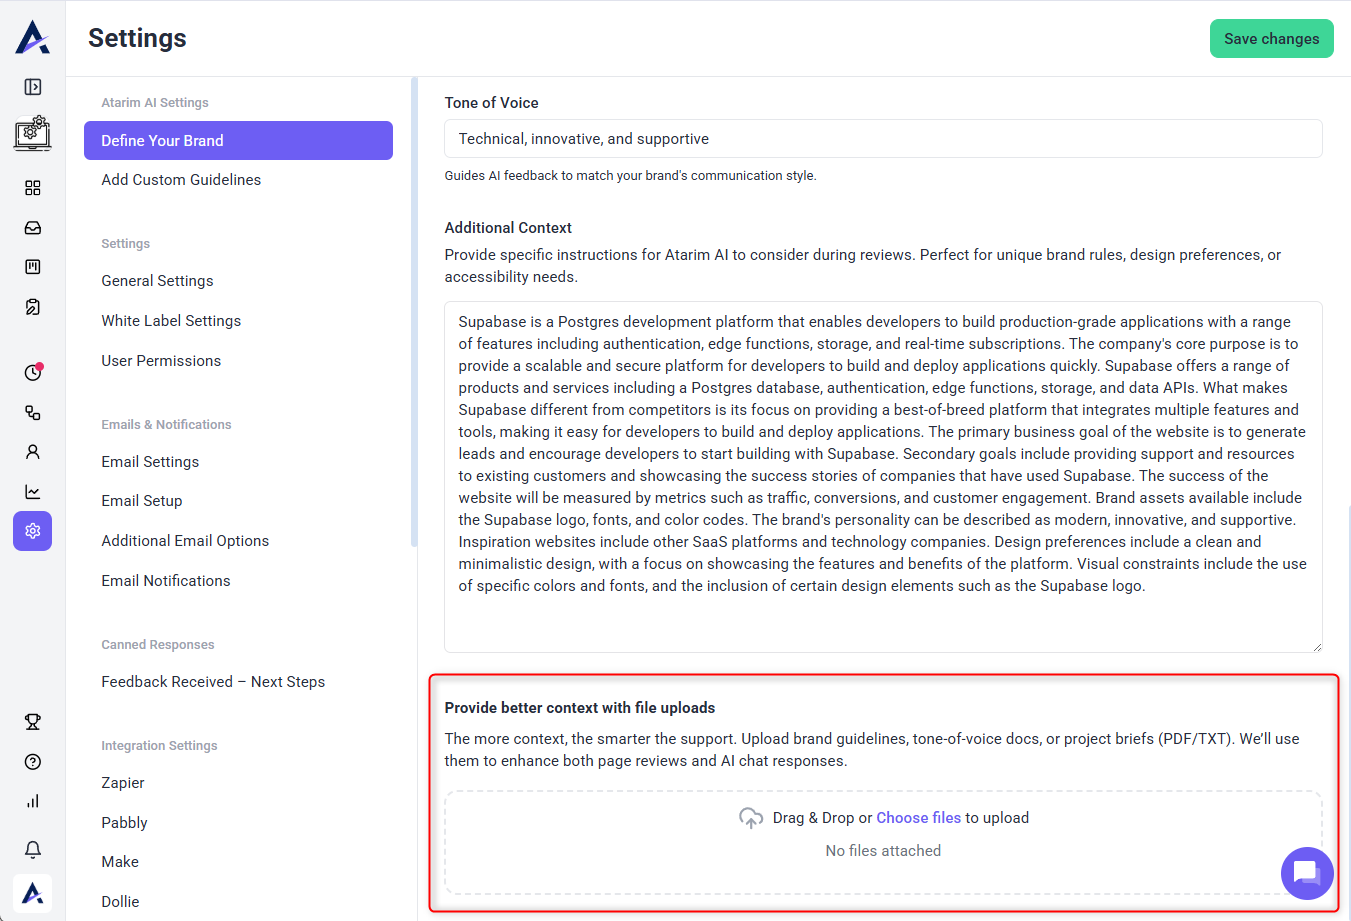The width and height of the screenshot is (1351, 921).
Task: Open the dashboard grid icon
Action: tap(33, 188)
